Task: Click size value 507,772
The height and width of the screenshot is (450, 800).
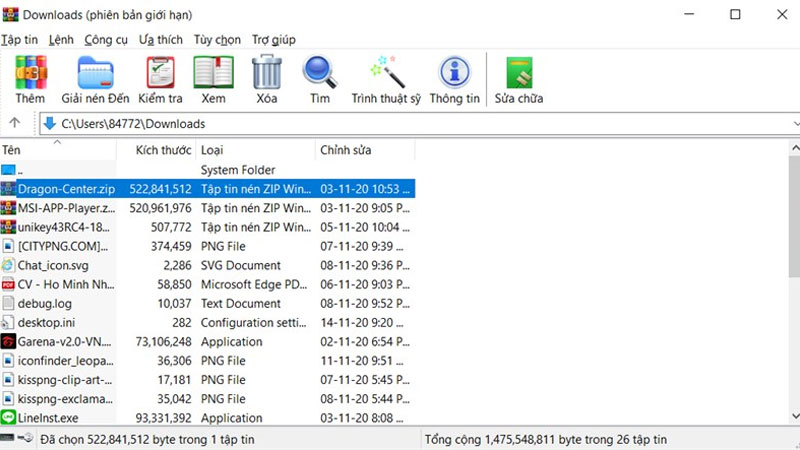Action: pyautogui.click(x=171, y=227)
